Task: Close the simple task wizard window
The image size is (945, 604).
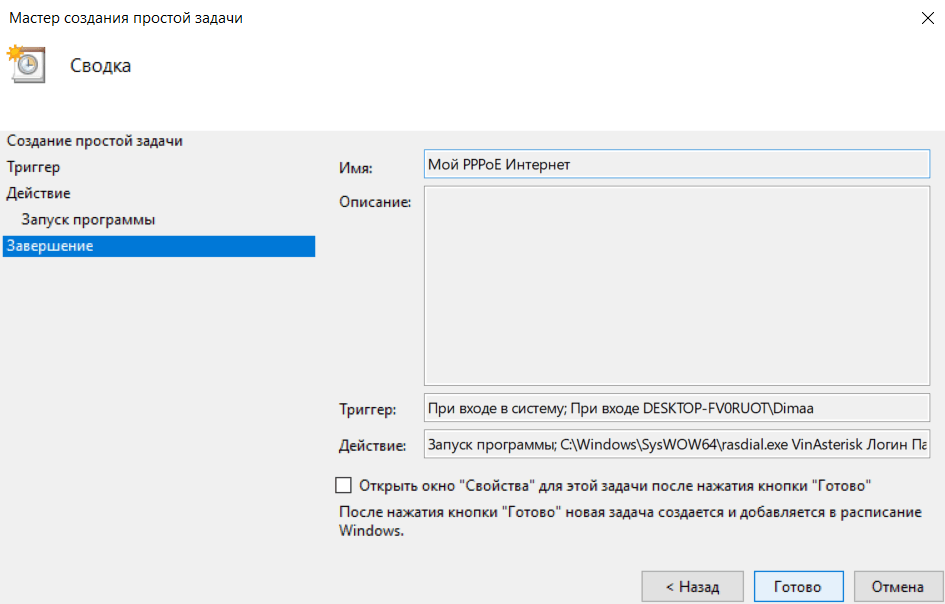Action: point(919,18)
